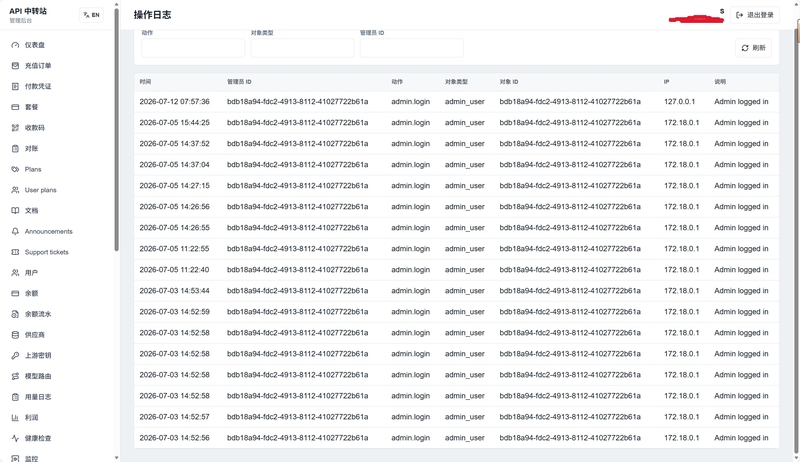800x462 pixels.
Task: Click the 收款码 QR code icon
Action: point(15,128)
